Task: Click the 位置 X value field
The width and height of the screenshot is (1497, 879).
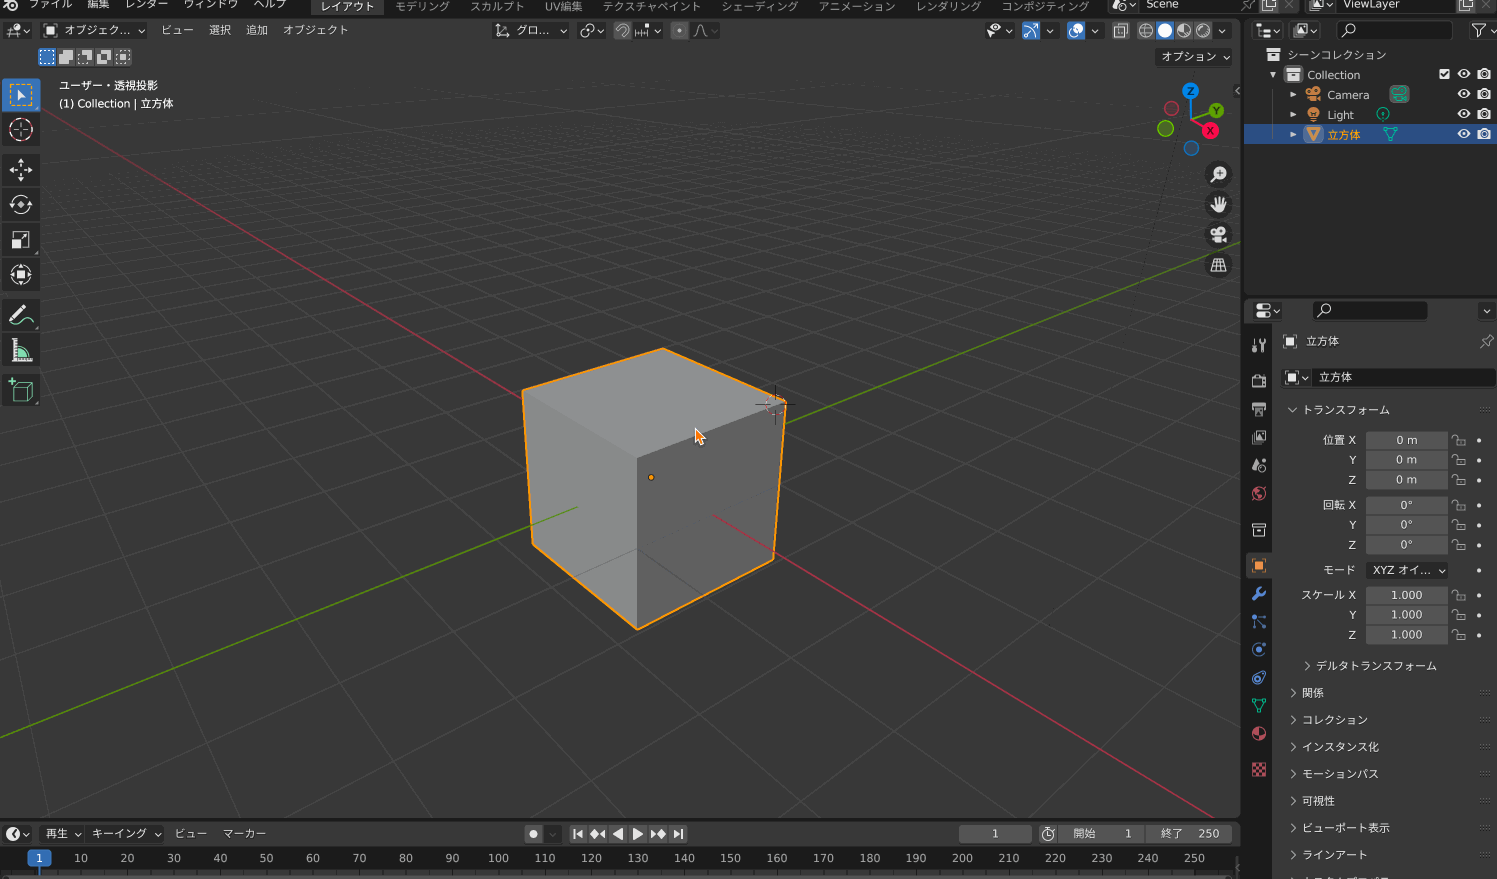Action: click(1406, 440)
